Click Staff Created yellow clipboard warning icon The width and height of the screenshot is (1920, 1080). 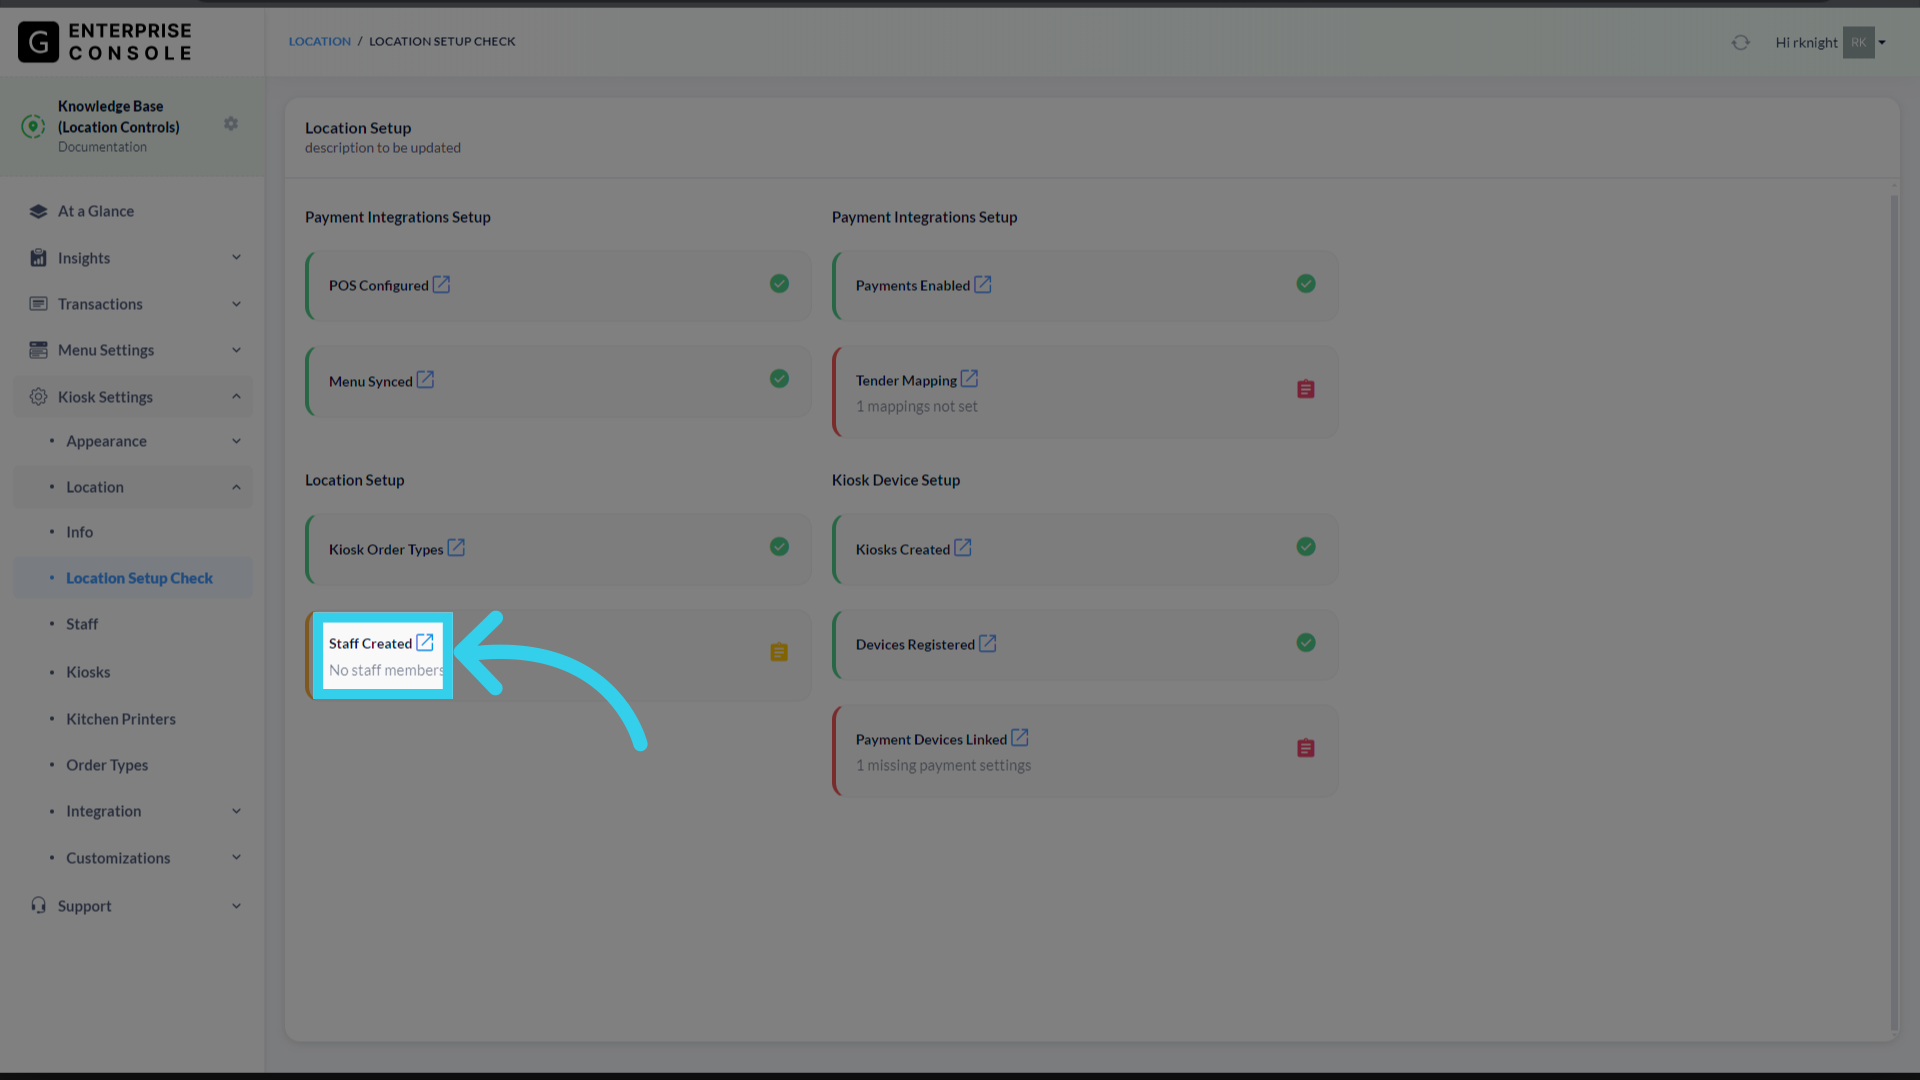point(779,652)
